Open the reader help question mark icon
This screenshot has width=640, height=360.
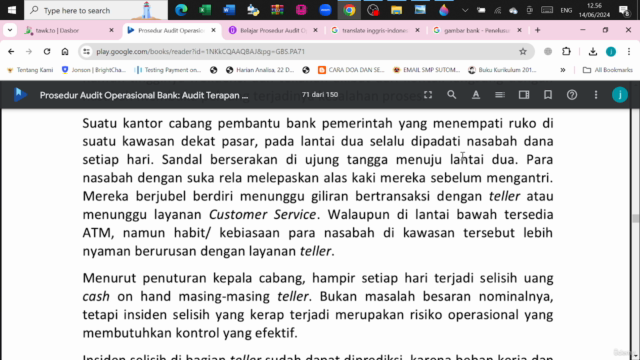coord(572,95)
